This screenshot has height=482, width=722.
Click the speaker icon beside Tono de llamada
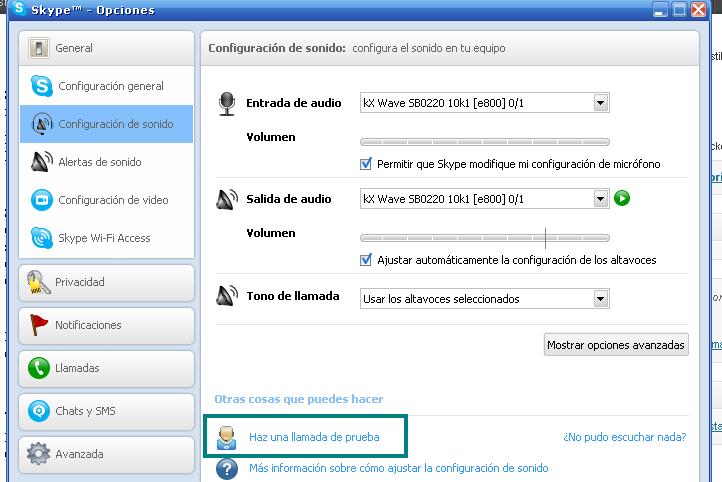(x=226, y=297)
